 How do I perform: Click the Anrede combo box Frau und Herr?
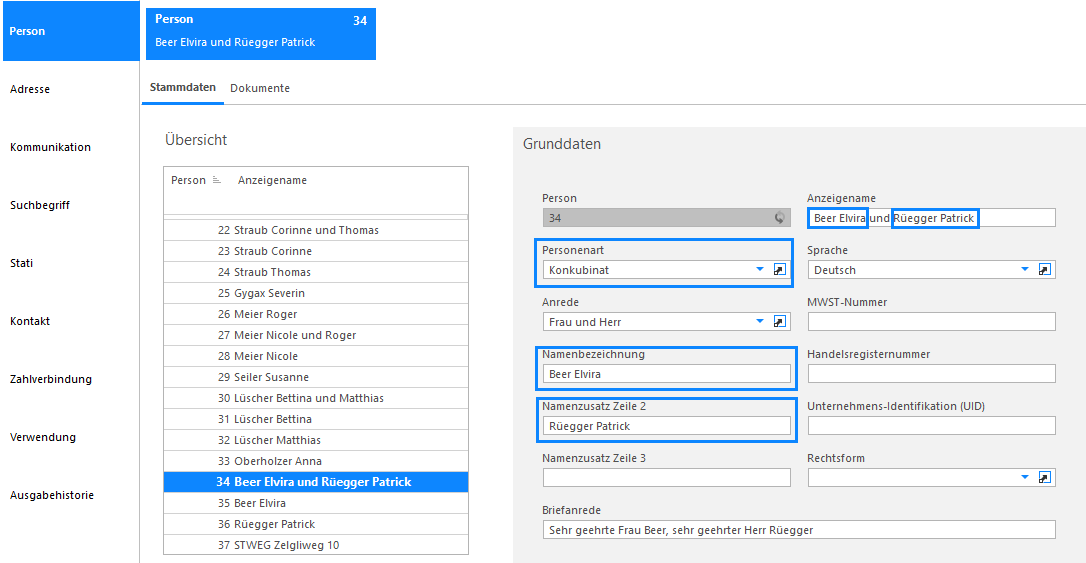coord(666,321)
